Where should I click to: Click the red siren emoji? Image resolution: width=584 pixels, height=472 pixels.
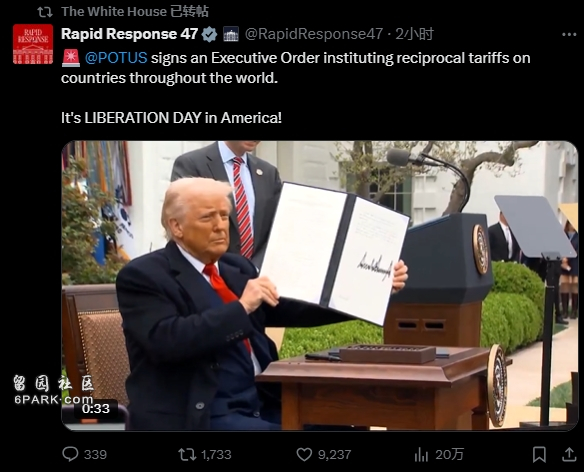71,58
